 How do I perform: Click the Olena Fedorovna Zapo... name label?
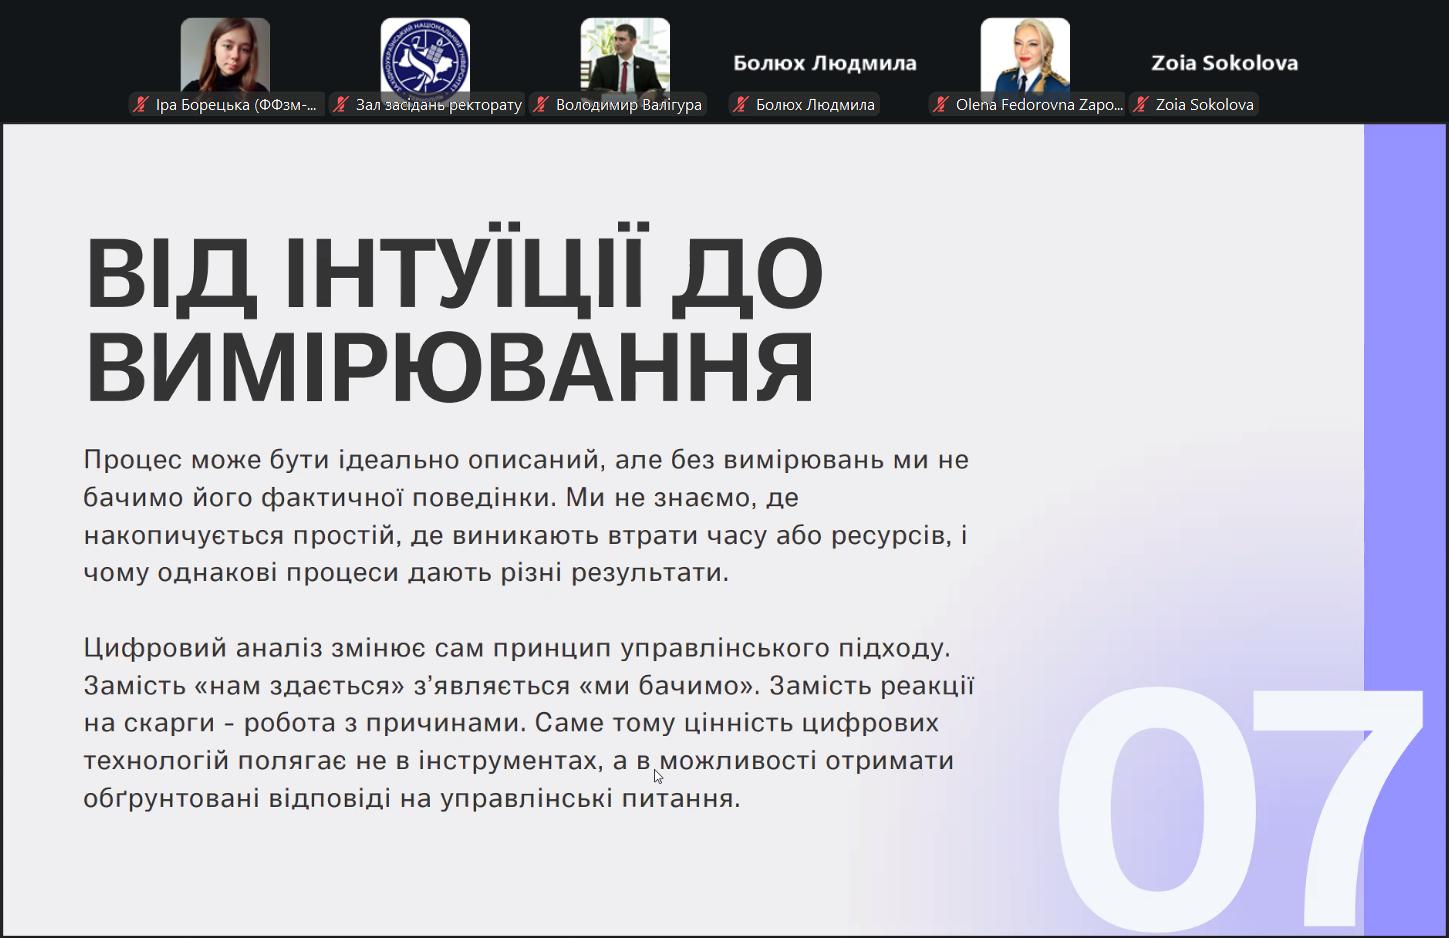coord(1039,105)
